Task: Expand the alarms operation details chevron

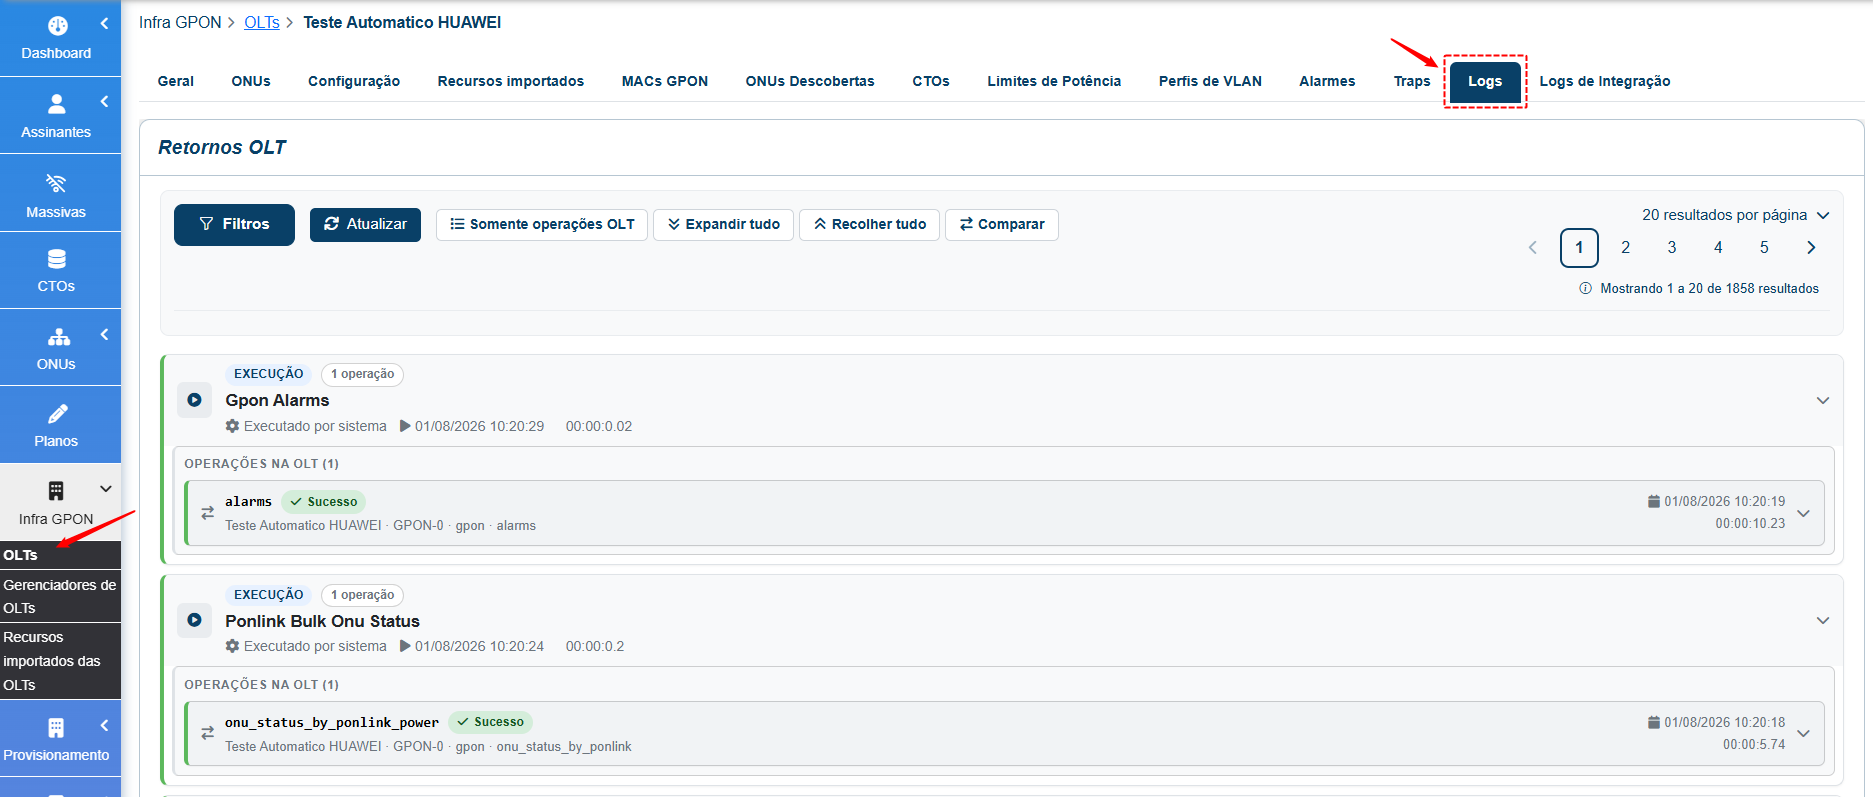Action: coord(1804,513)
